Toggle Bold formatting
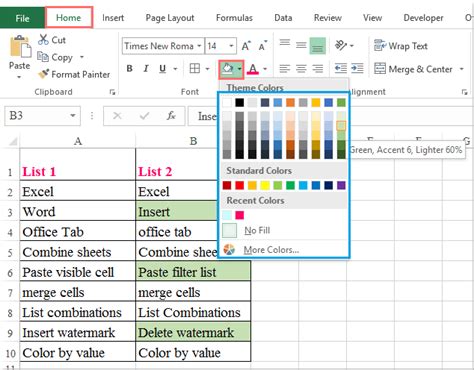This screenshot has width=474, height=370. [x=130, y=69]
